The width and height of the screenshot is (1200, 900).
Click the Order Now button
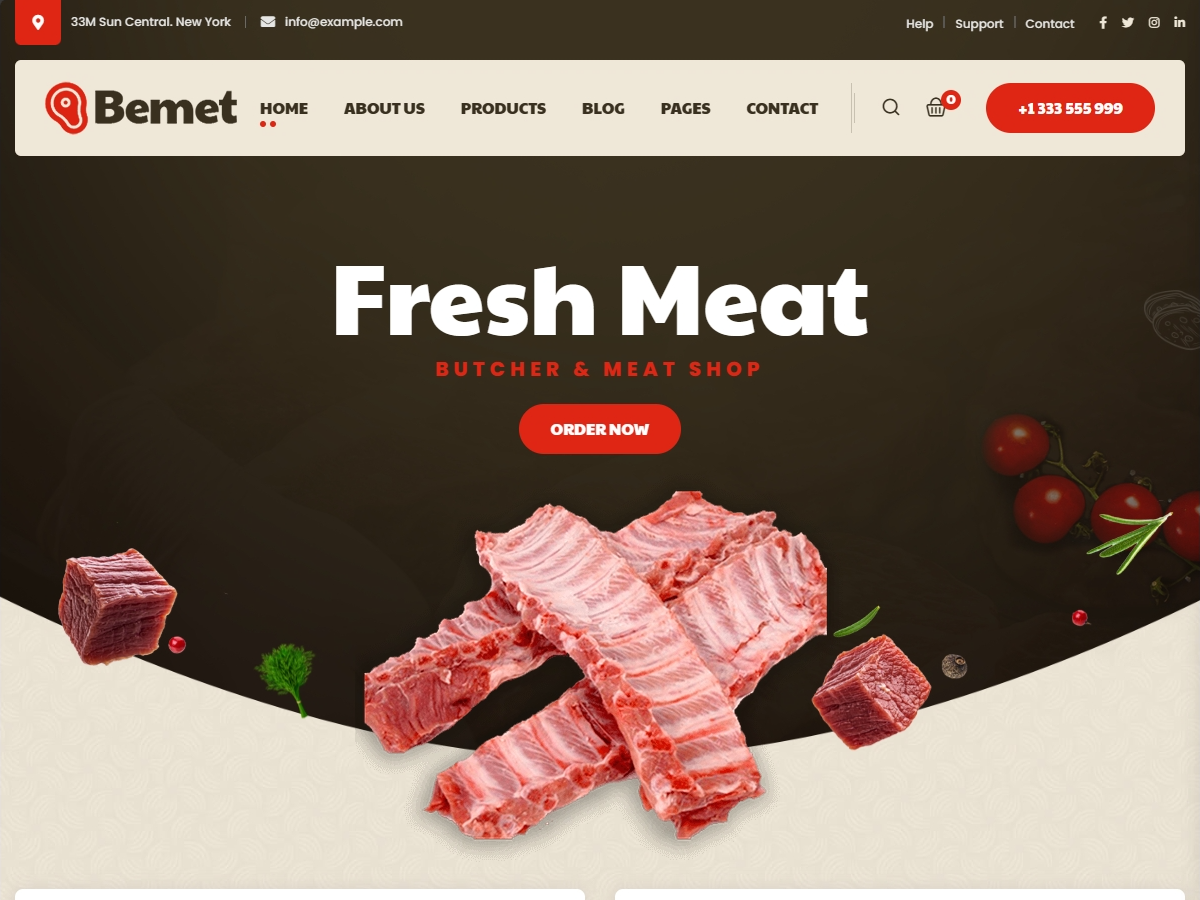click(600, 429)
